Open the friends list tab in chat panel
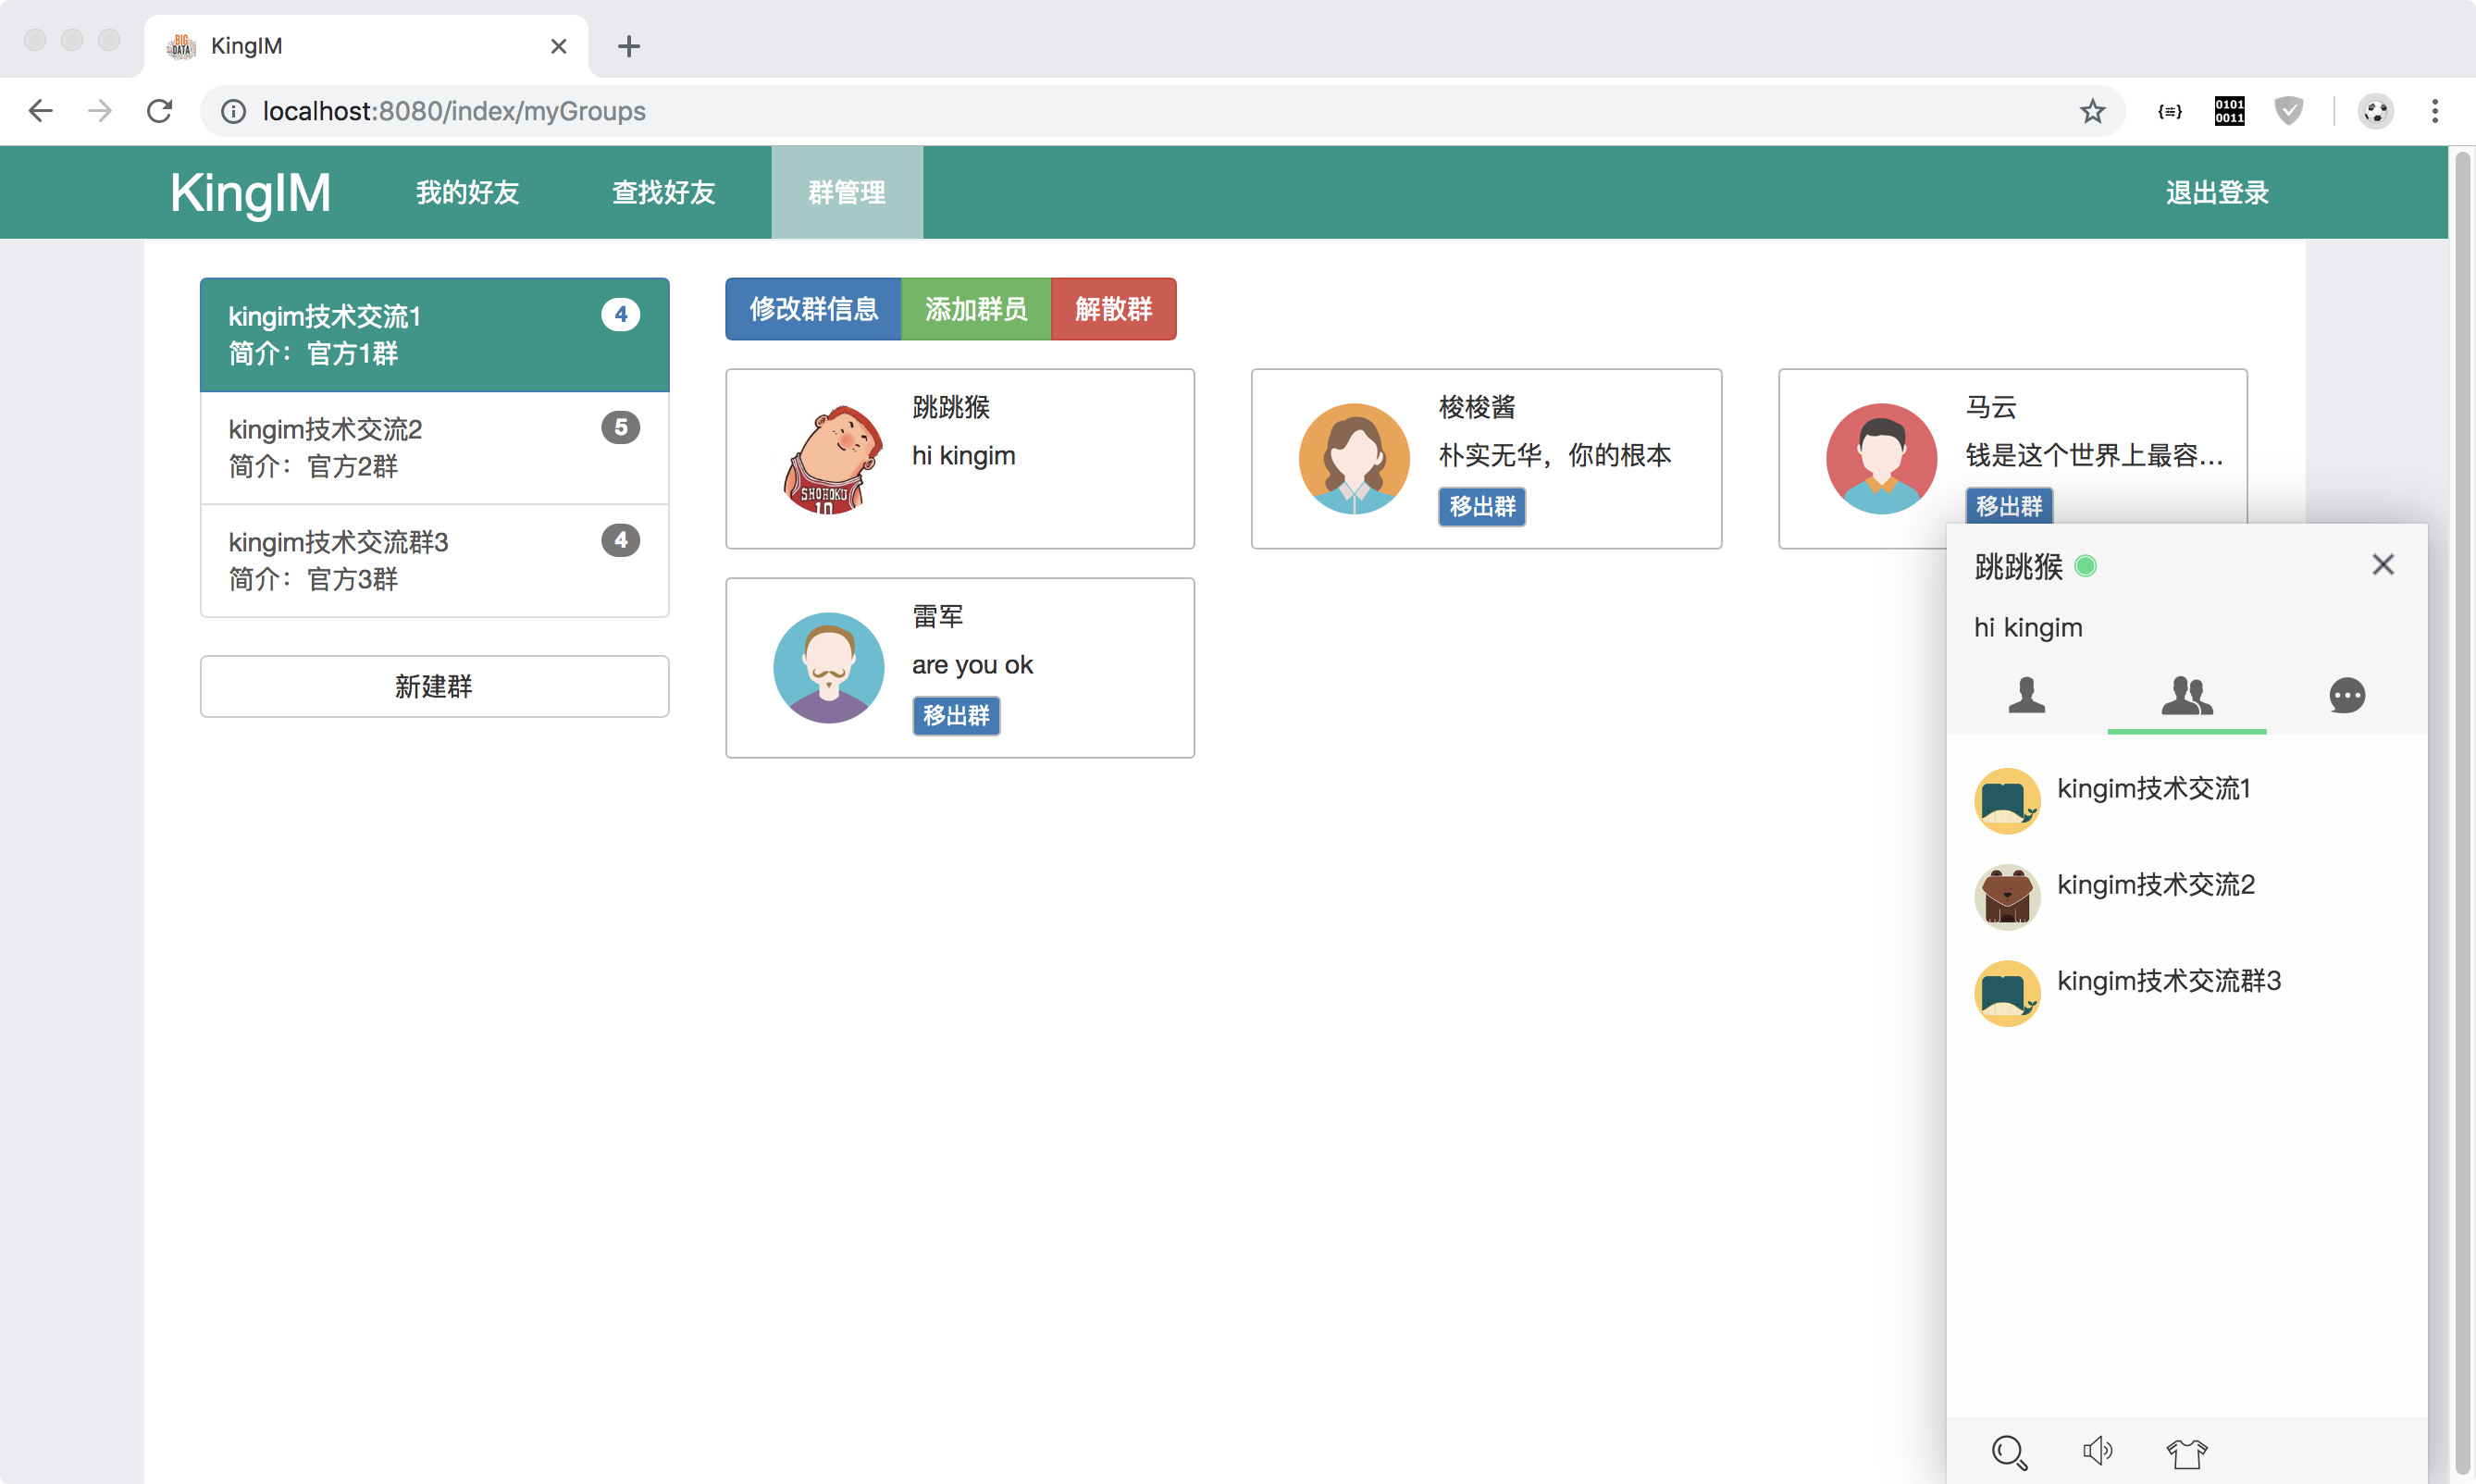The height and width of the screenshot is (1484, 2476). coord(2026,695)
